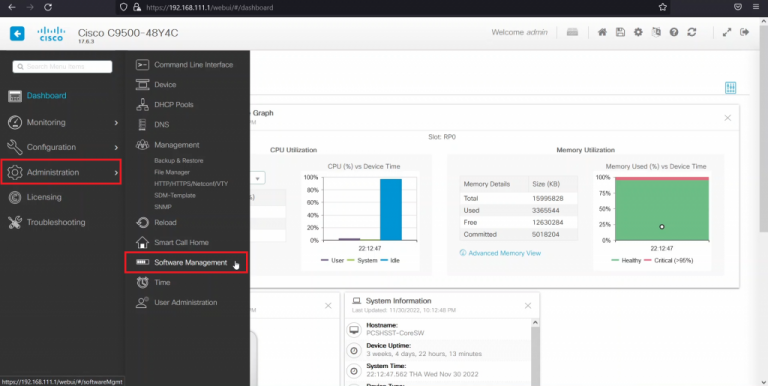The width and height of the screenshot is (768, 386).
Task: Click the device switch icon beside Welcome admin
Action: pos(572,32)
